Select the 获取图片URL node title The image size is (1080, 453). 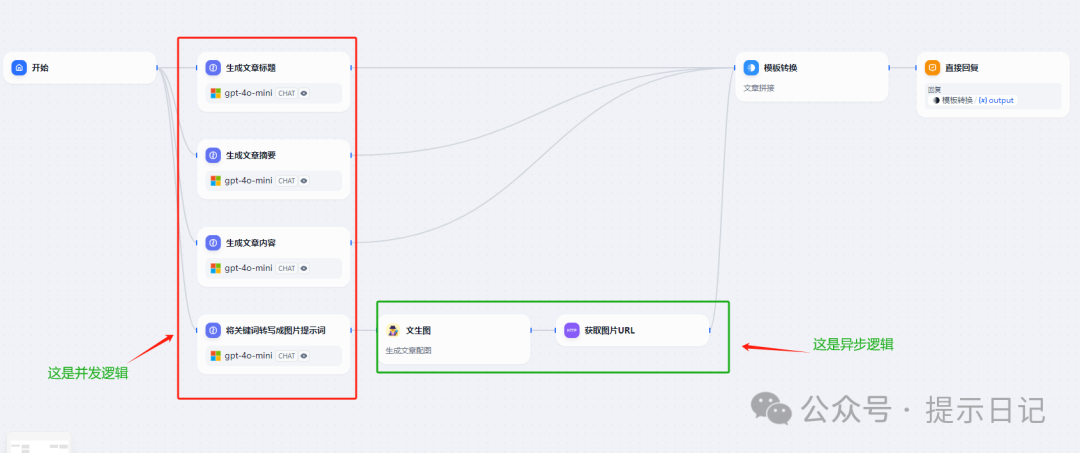(609, 330)
